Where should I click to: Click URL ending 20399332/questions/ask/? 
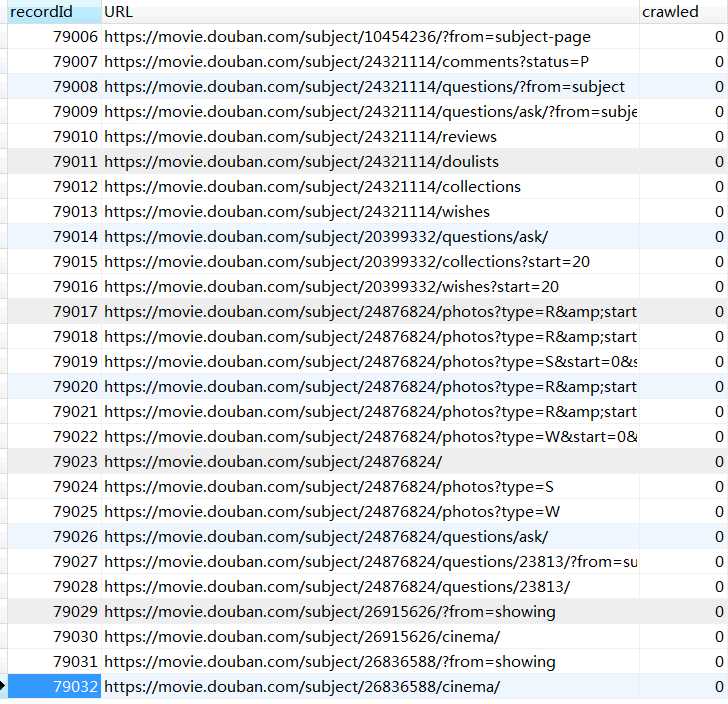[326, 236]
